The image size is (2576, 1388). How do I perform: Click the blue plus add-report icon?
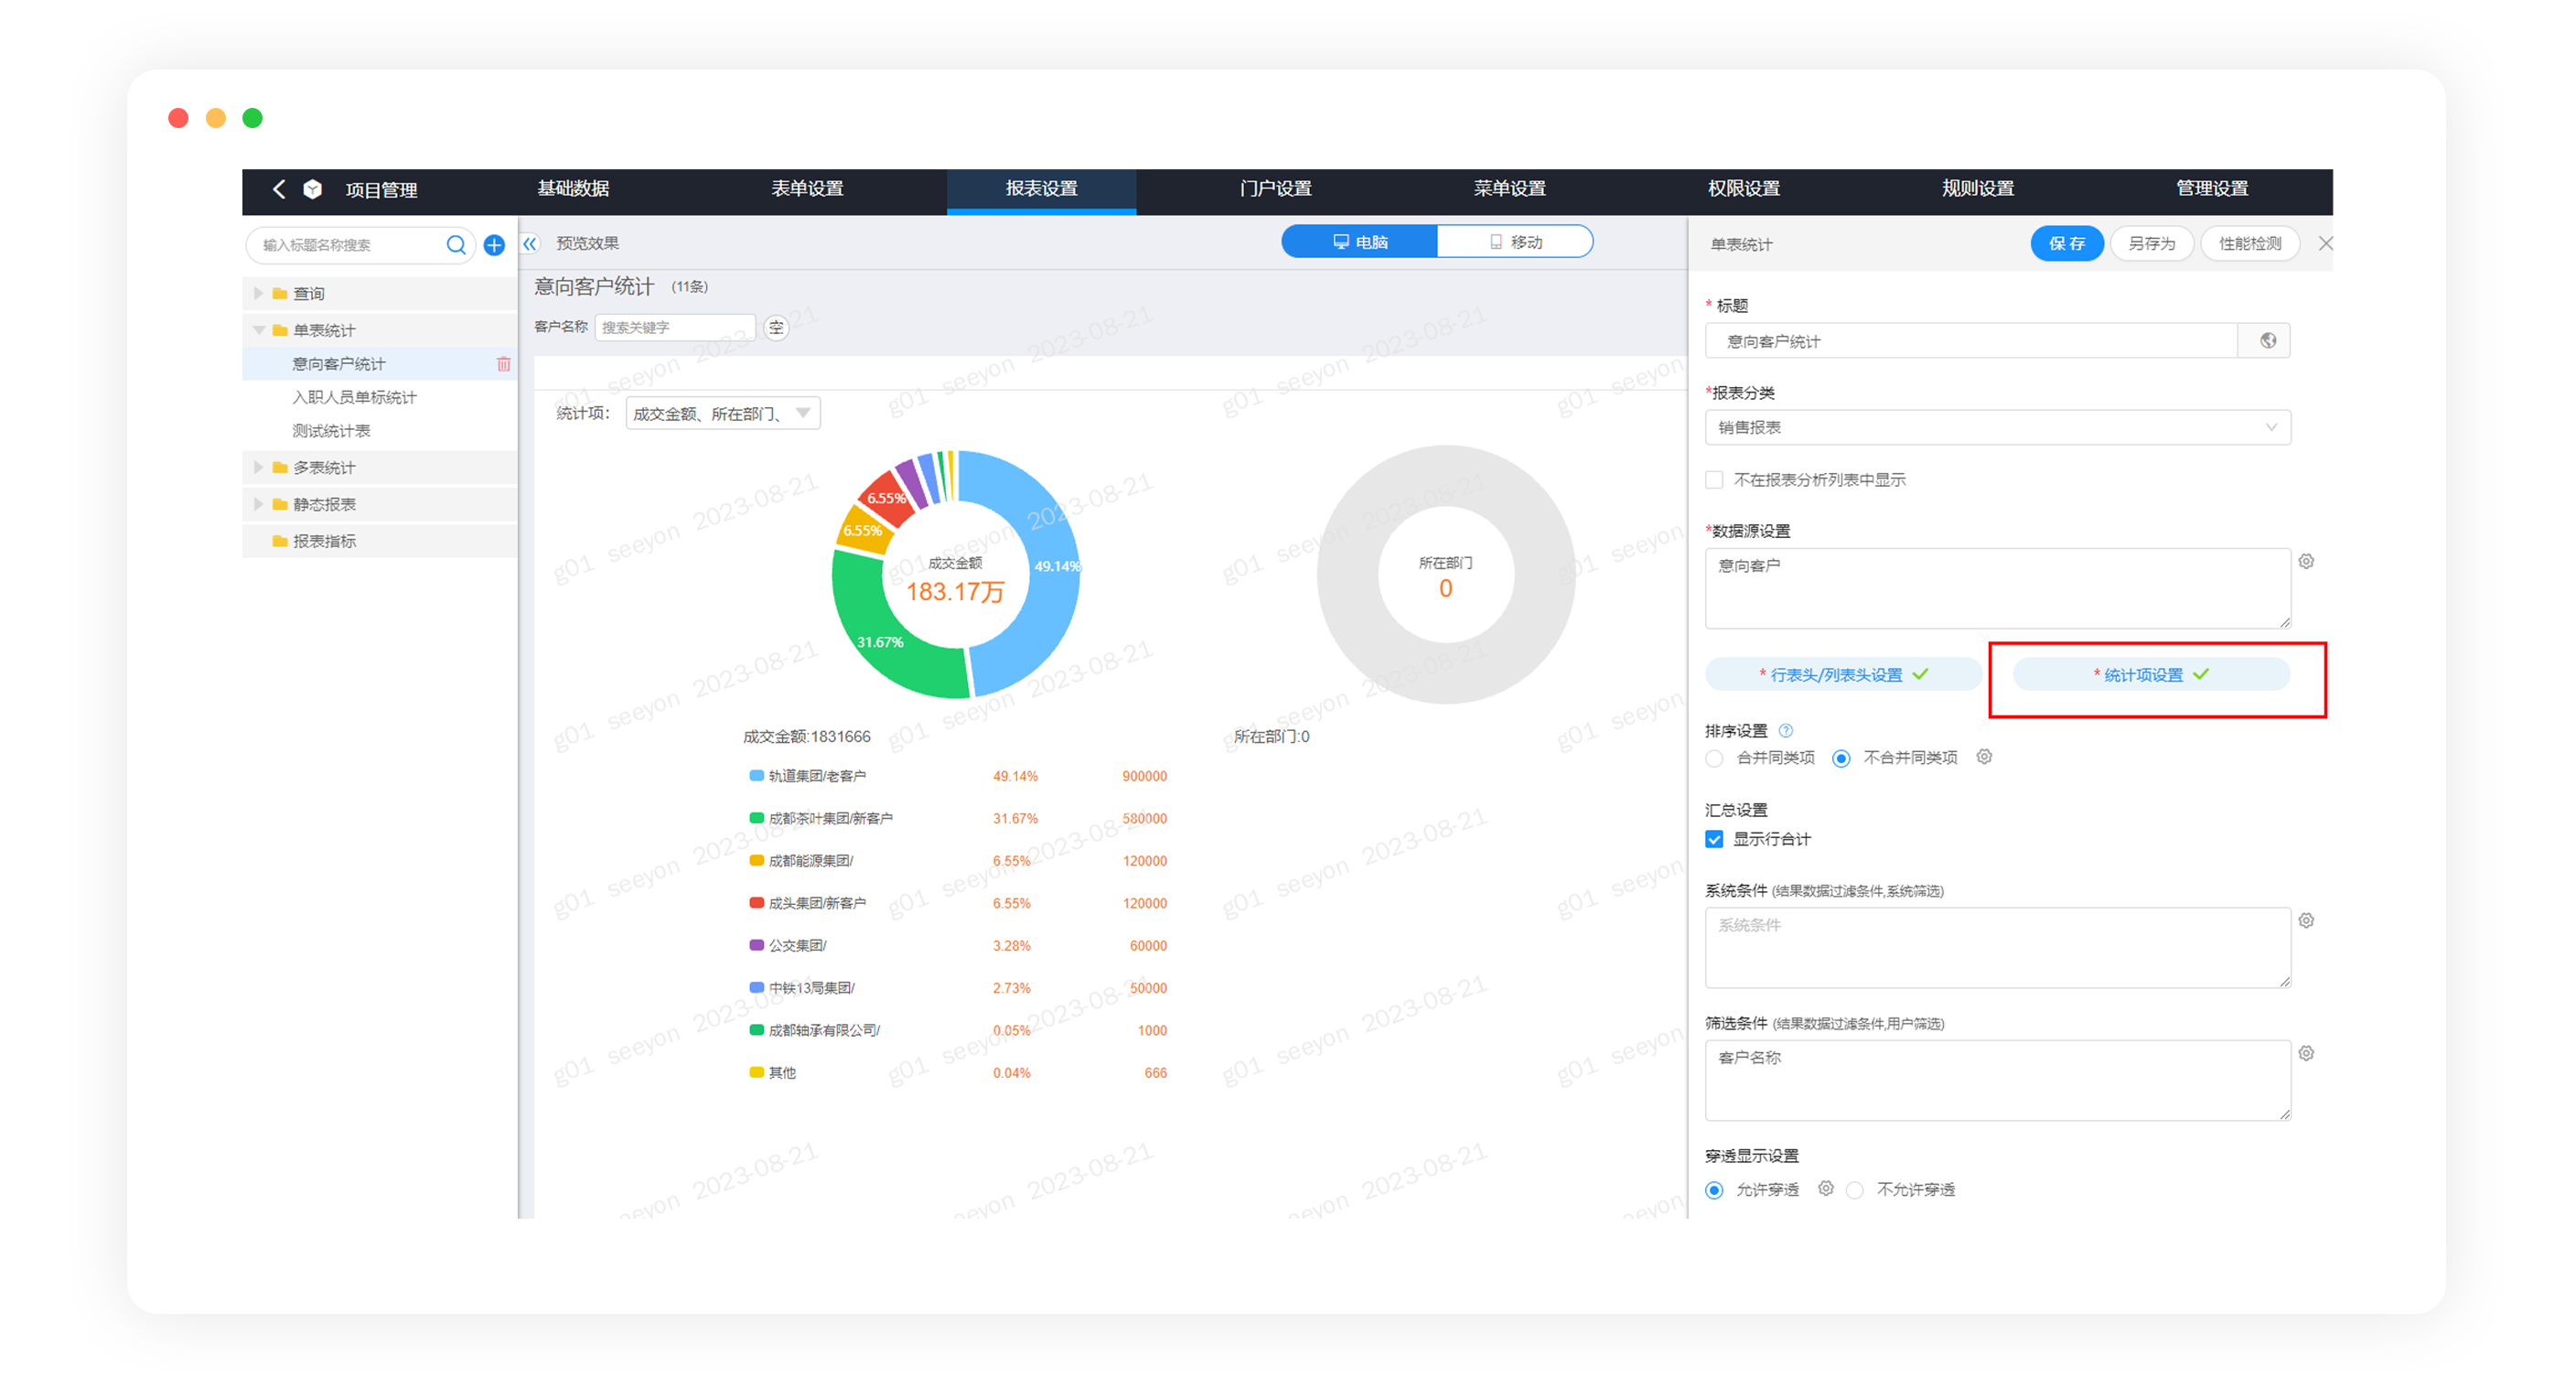(494, 245)
